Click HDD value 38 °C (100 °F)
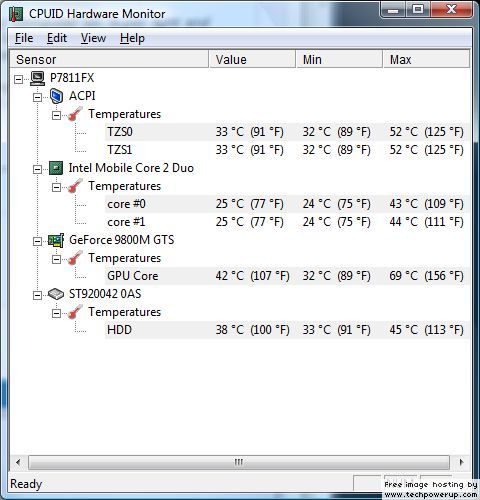 [252, 330]
